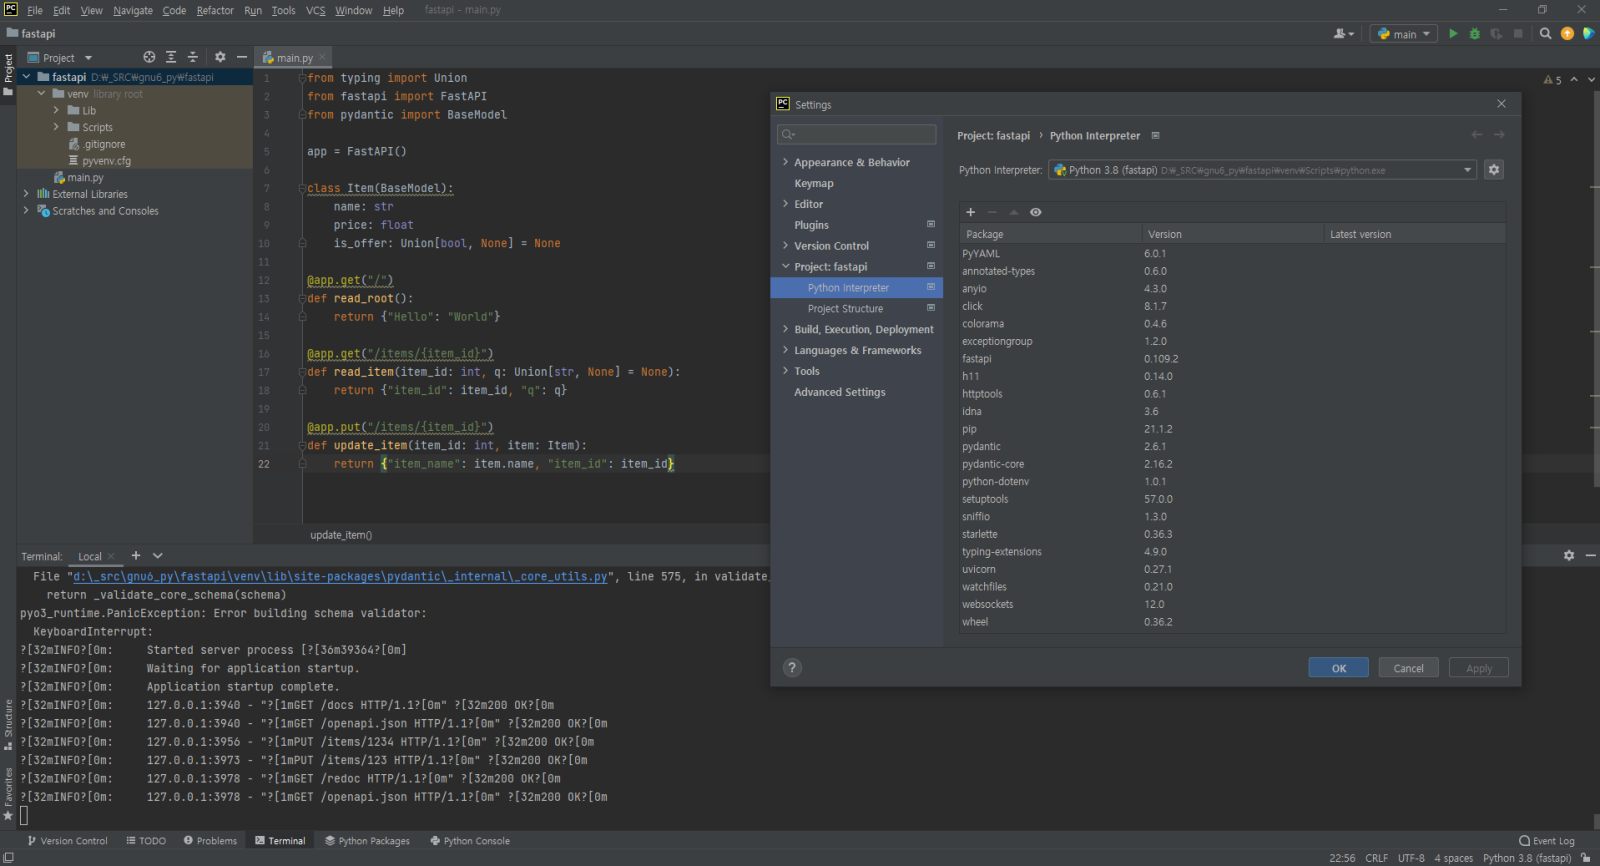The width and height of the screenshot is (1600, 866).
Task: Expand the Scripts folder in the project tree
Action: (x=56, y=127)
